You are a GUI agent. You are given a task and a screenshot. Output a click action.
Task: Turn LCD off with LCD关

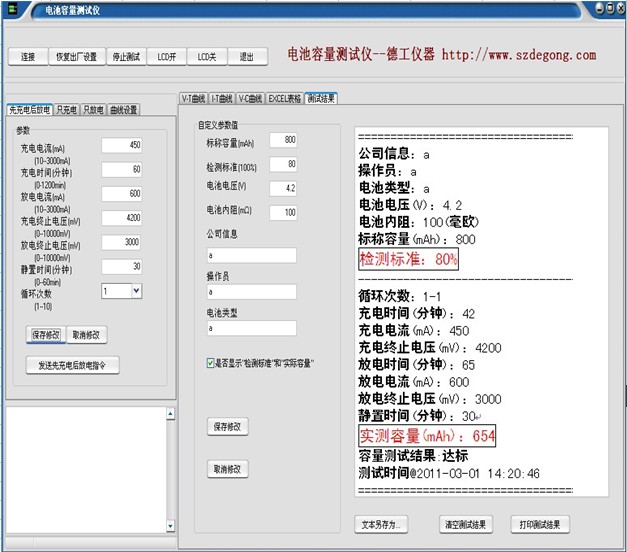point(207,57)
